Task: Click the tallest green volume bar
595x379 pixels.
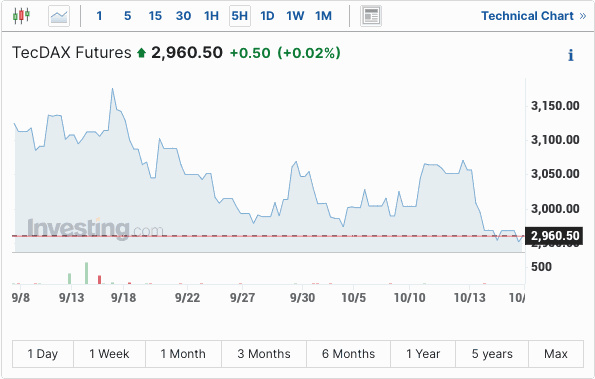Action: (87, 273)
